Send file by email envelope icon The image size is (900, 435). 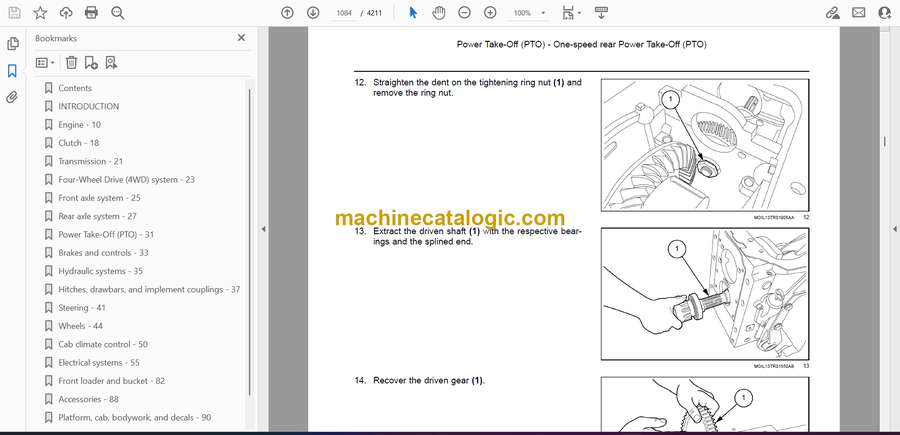coord(859,13)
